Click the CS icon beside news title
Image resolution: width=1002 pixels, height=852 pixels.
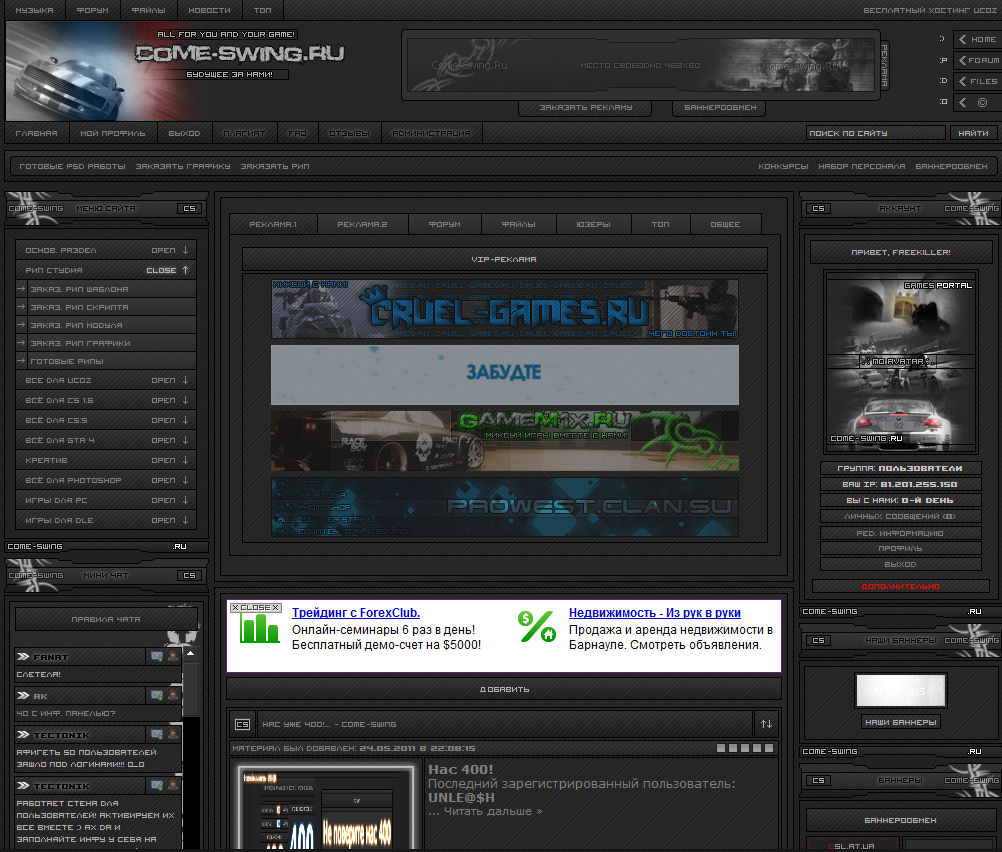pos(242,724)
